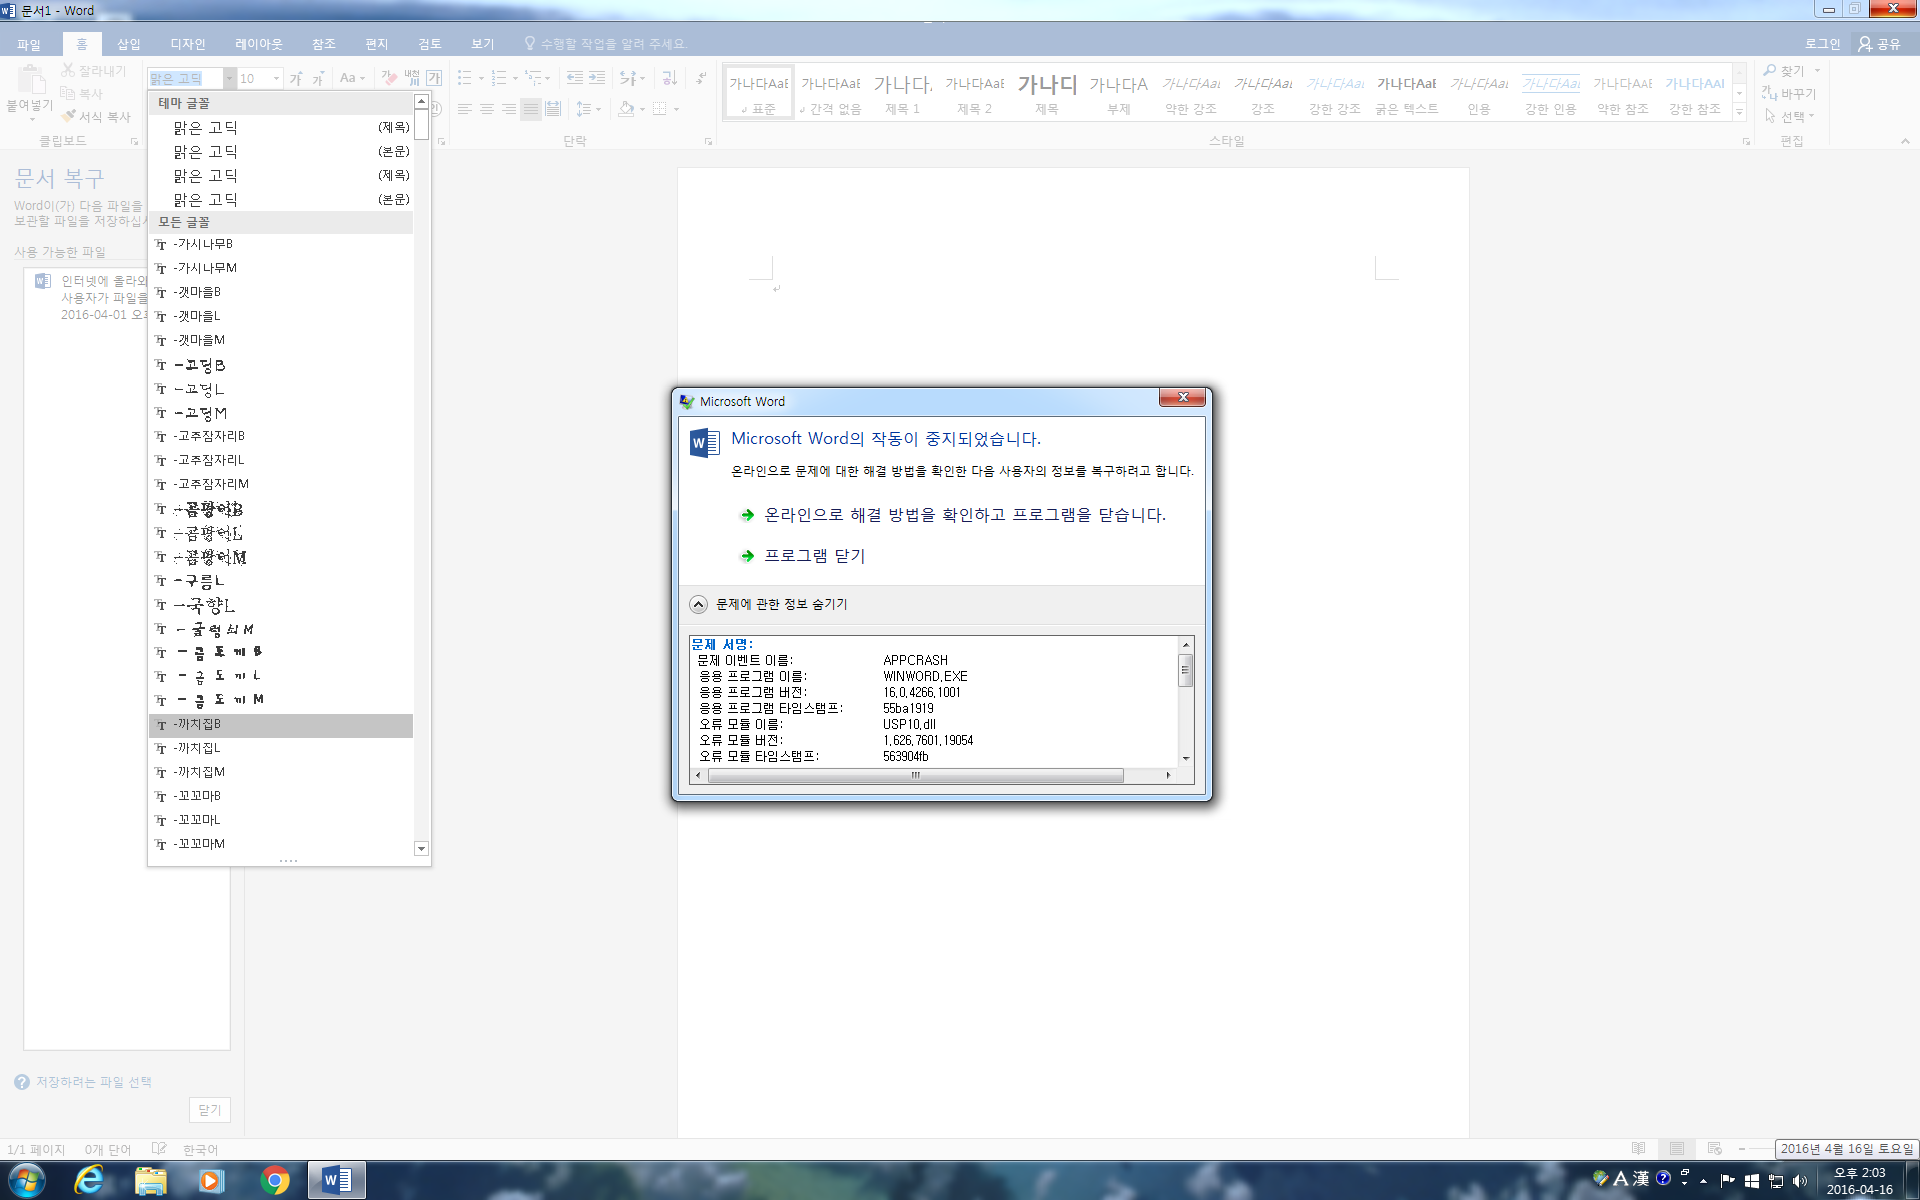1920x1200 pixels.
Task: Click the show paragraph marks icon
Action: click(701, 78)
